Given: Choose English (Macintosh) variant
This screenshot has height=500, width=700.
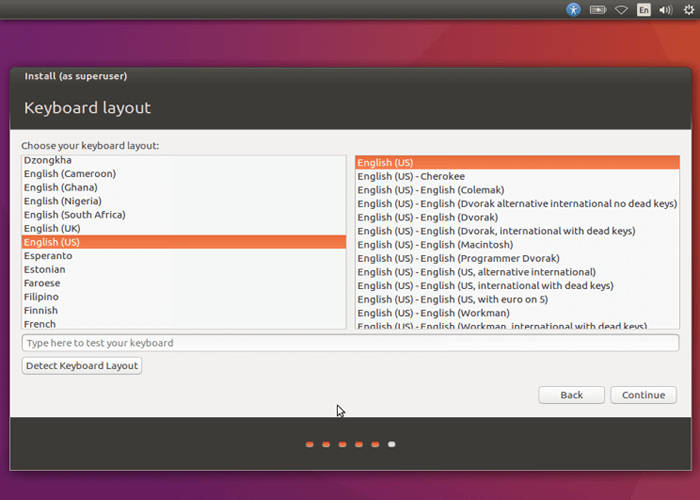Looking at the screenshot, I should [x=517, y=245].
